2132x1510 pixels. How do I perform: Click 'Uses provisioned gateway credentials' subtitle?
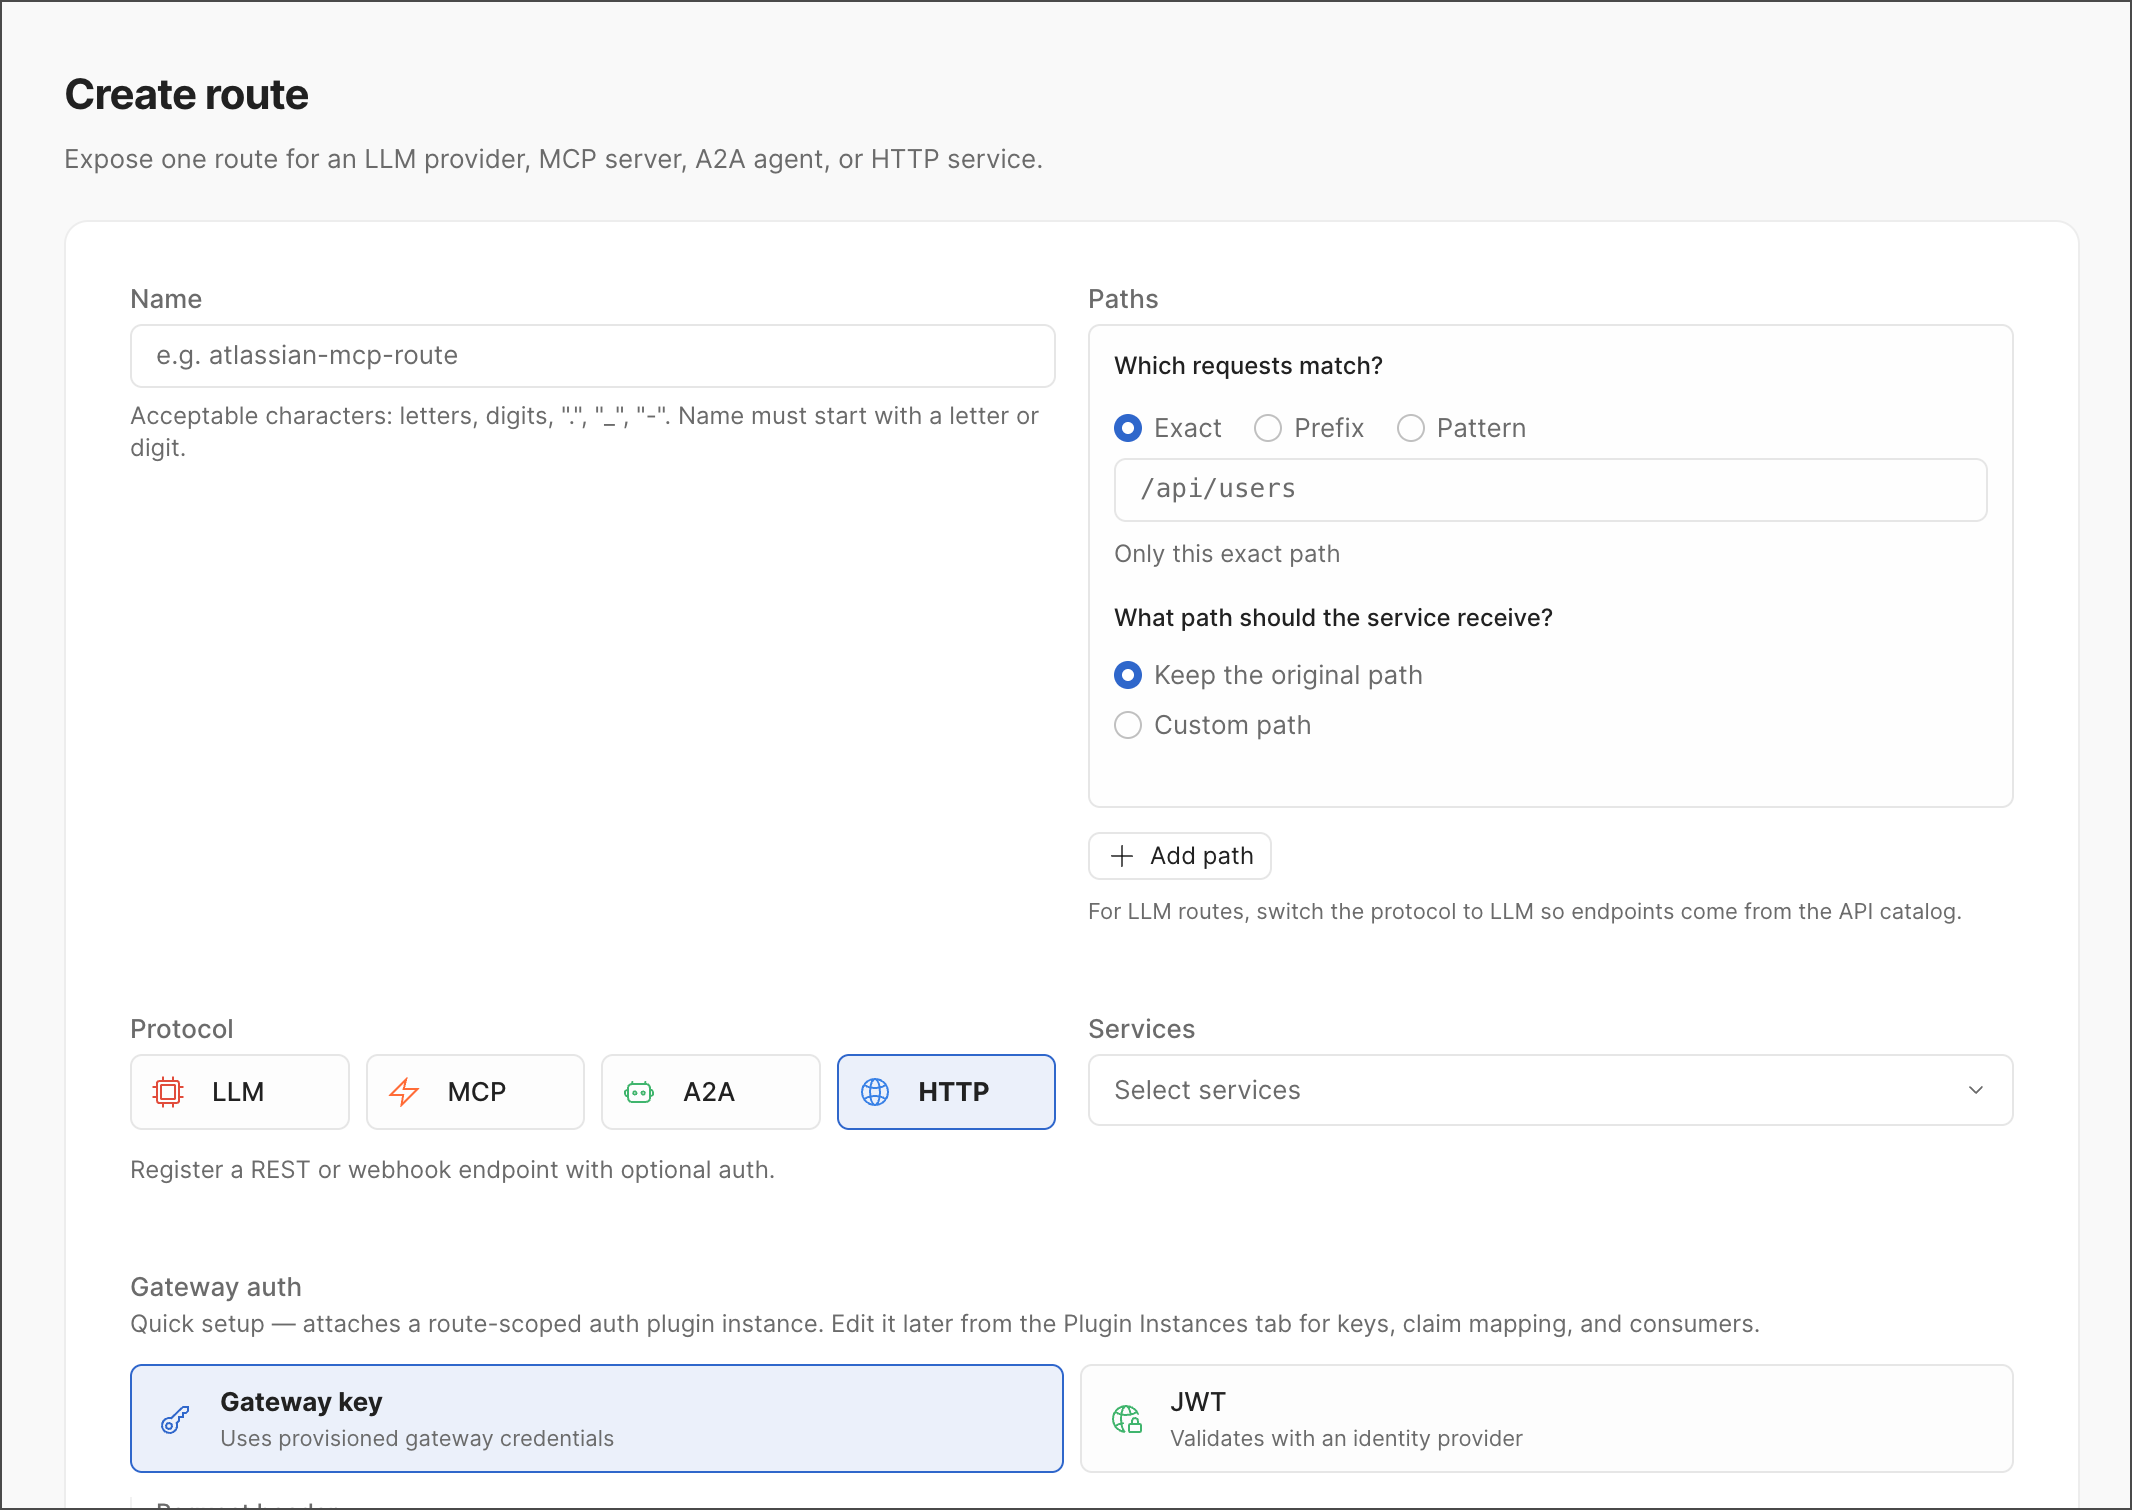(417, 1438)
